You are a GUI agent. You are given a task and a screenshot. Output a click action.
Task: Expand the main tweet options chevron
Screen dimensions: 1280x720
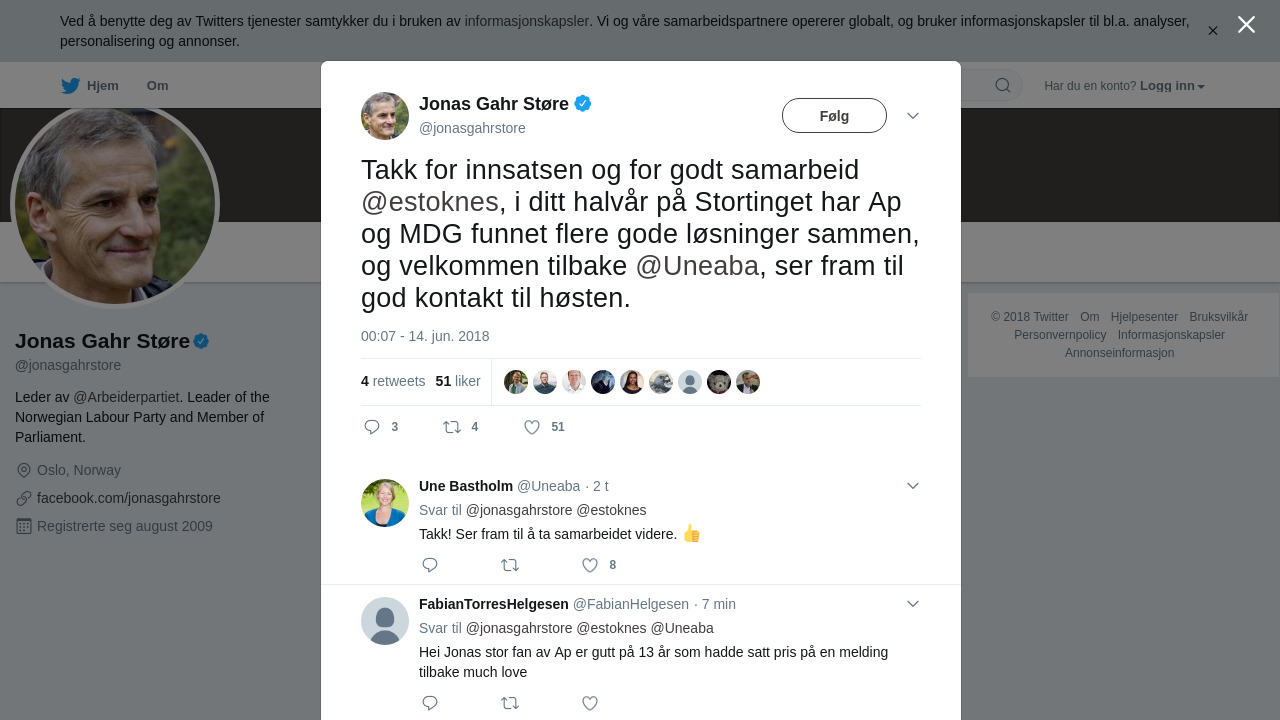(x=912, y=116)
